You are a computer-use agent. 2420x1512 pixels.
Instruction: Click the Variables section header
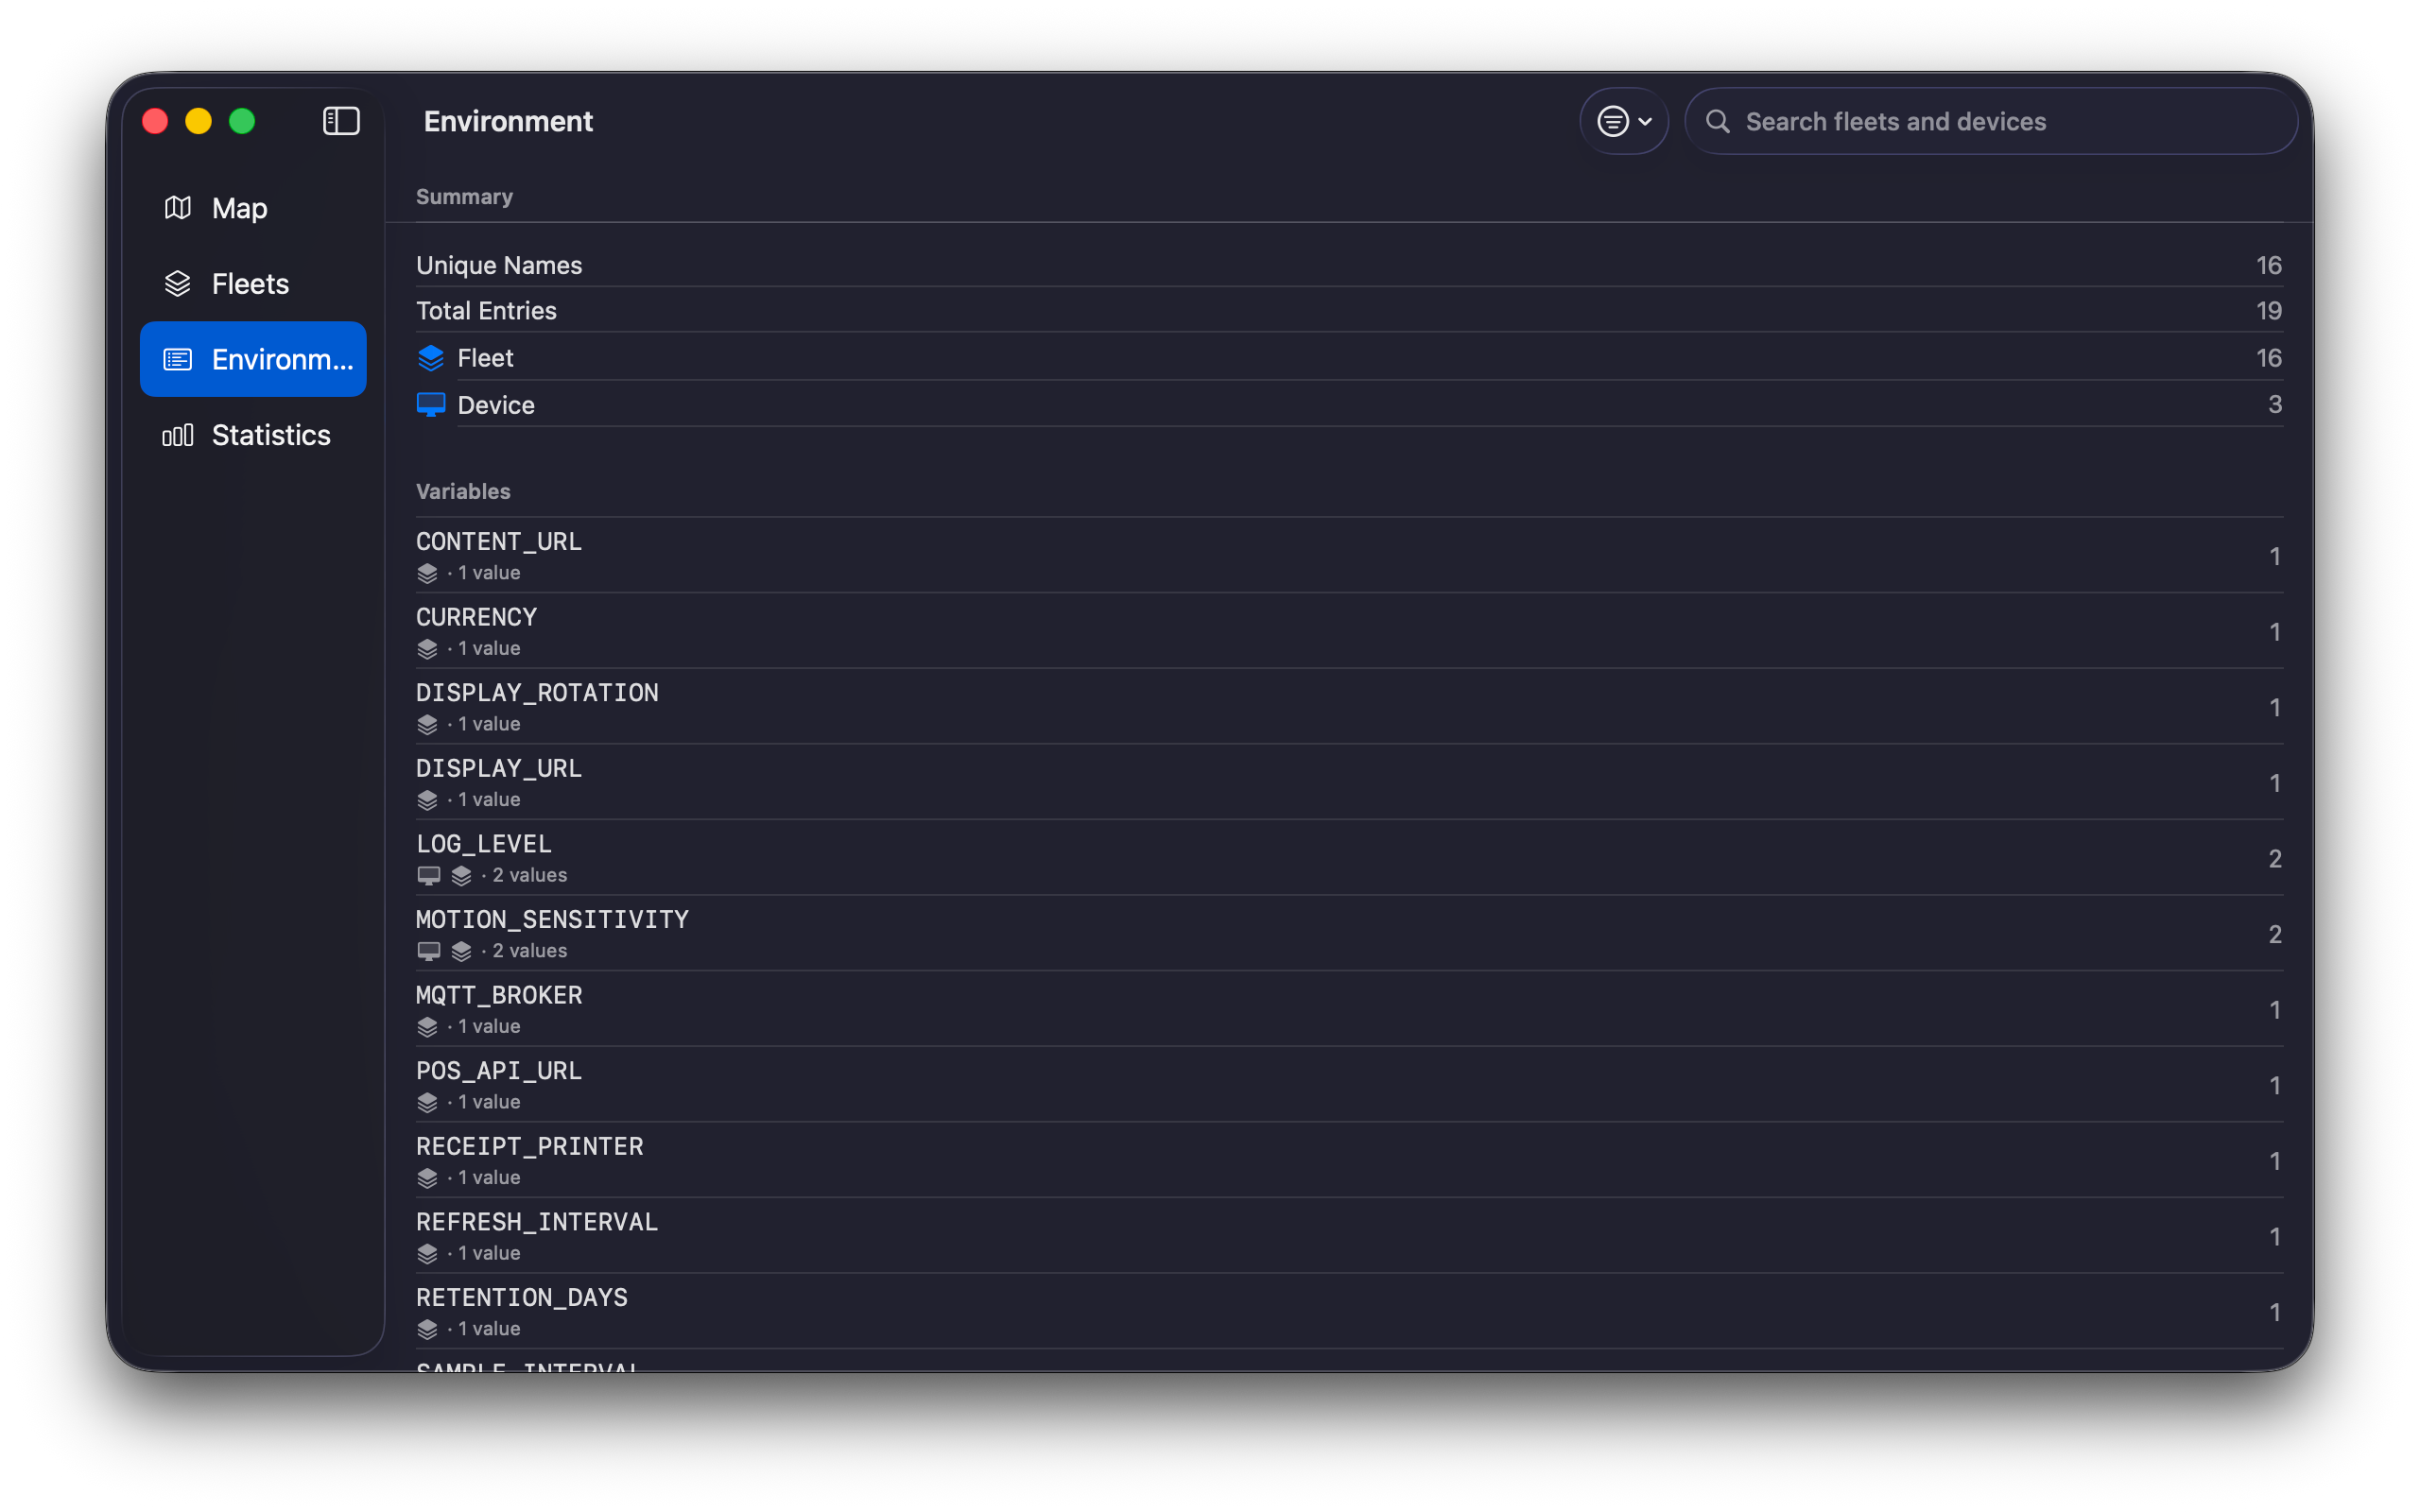[x=463, y=491]
